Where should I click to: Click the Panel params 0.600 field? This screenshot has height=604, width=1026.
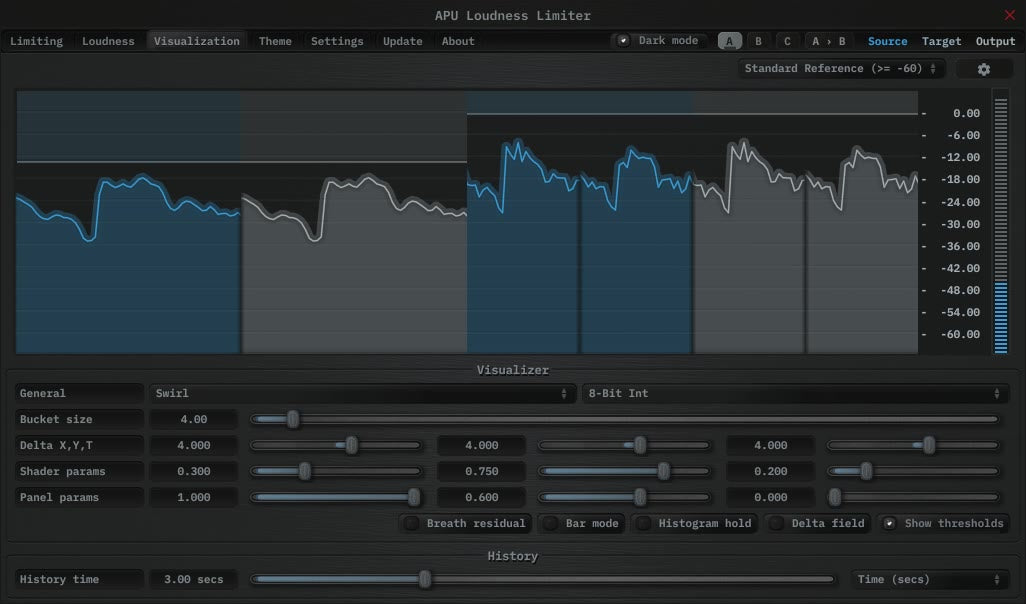[482, 497]
